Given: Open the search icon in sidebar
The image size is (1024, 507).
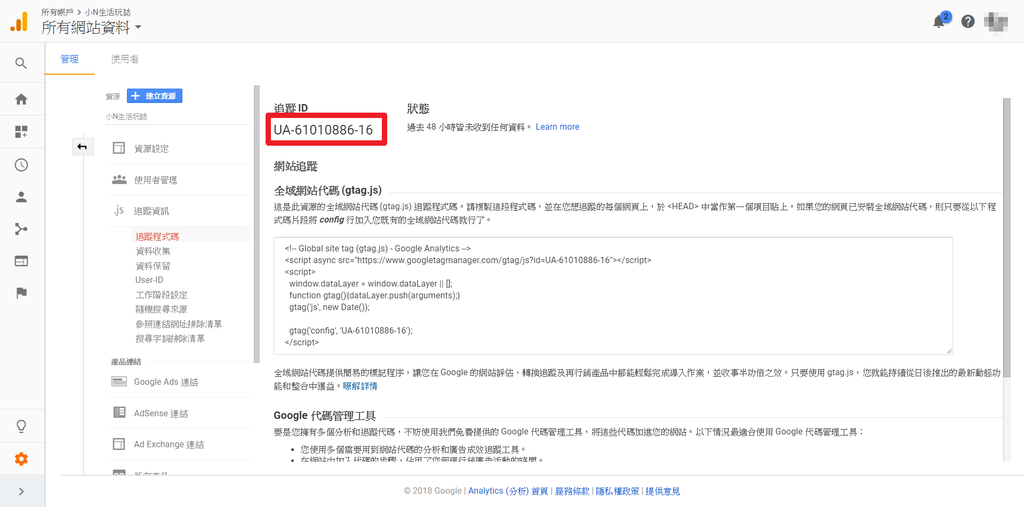Looking at the screenshot, I should point(22,63).
